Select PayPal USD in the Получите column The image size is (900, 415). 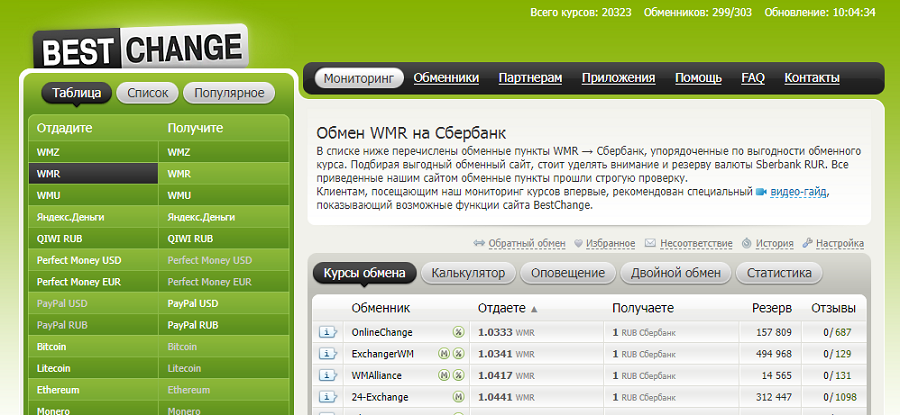point(224,304)
